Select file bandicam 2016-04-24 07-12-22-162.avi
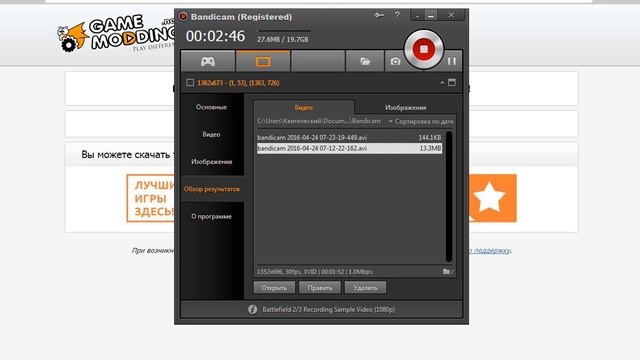Image resolution: width=640 pixels, height=360 pixels. [349, 148]
